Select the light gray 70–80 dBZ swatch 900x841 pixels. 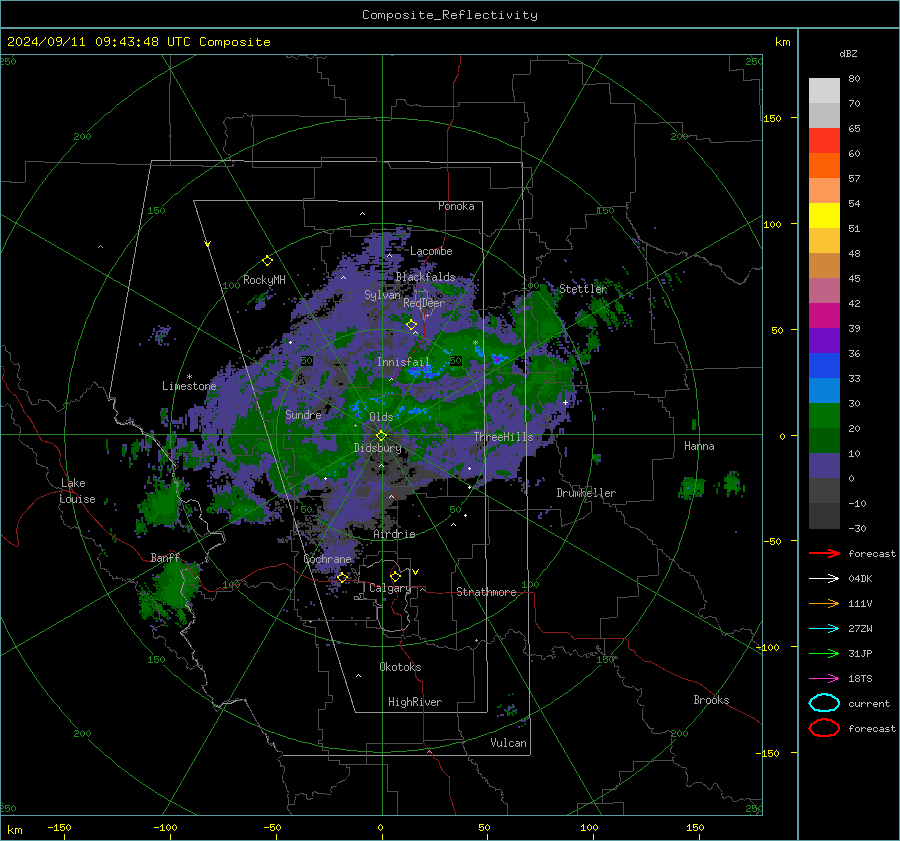(824, 91)
